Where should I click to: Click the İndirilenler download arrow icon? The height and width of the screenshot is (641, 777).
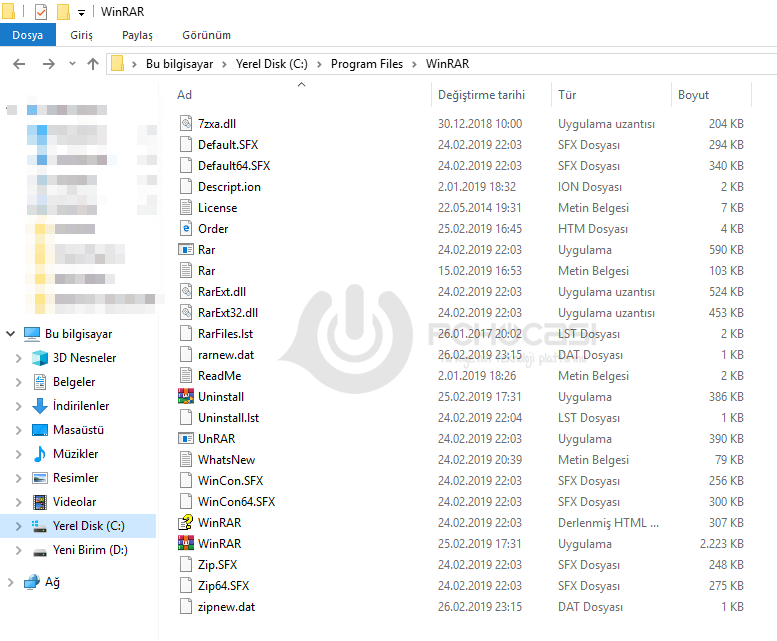(40, 406)
